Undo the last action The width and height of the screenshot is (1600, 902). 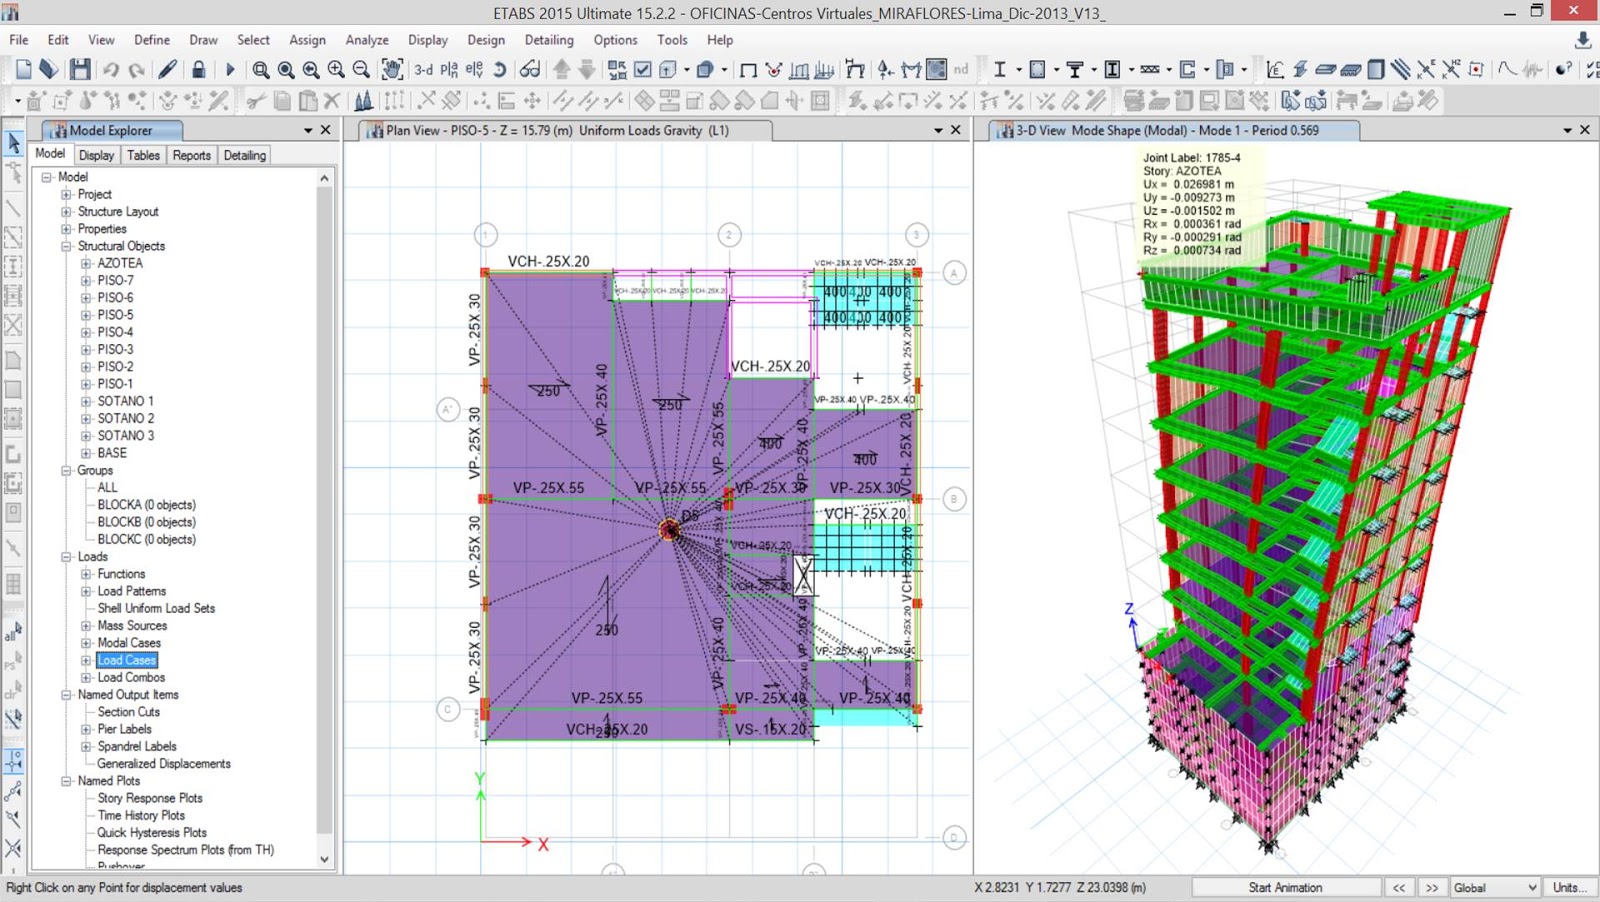click(112, 68)
